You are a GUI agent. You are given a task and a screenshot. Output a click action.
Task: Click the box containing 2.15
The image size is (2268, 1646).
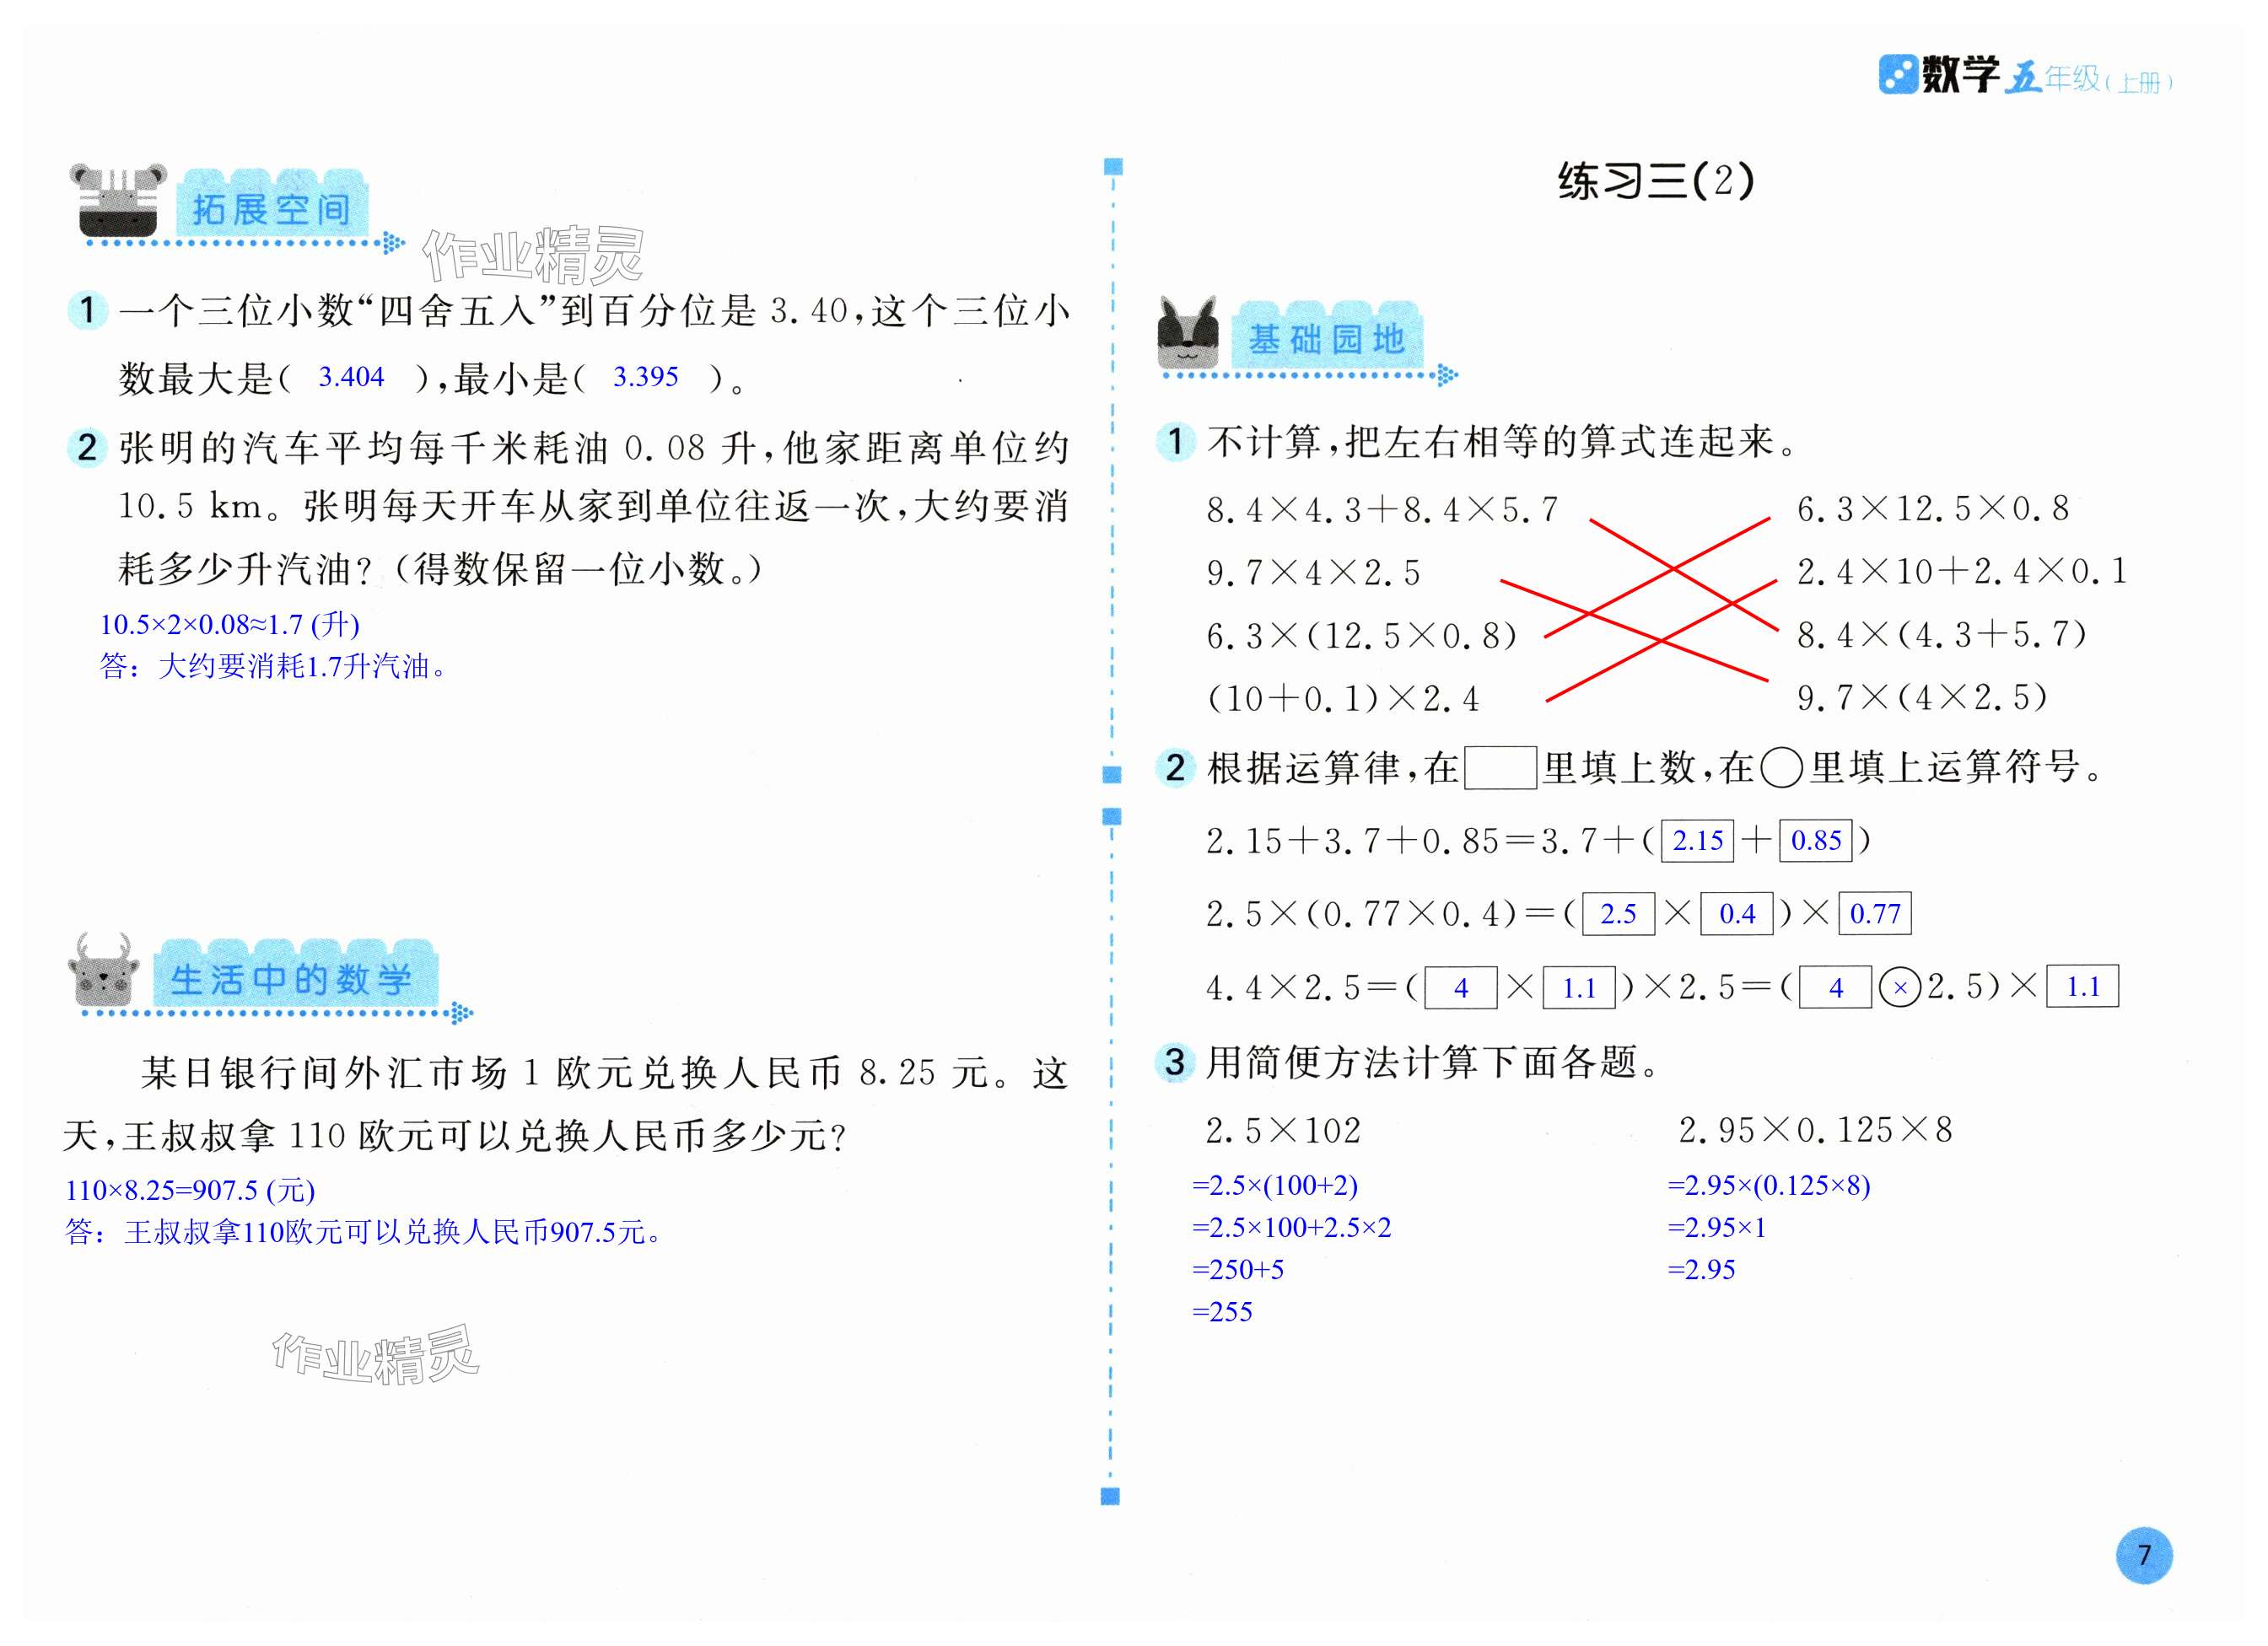1698,840
